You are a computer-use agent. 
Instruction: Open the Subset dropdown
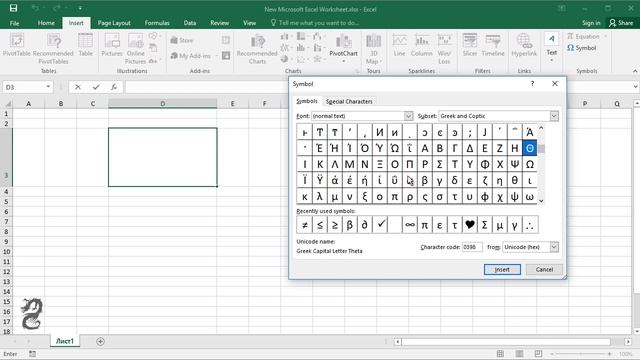(554, 116)
